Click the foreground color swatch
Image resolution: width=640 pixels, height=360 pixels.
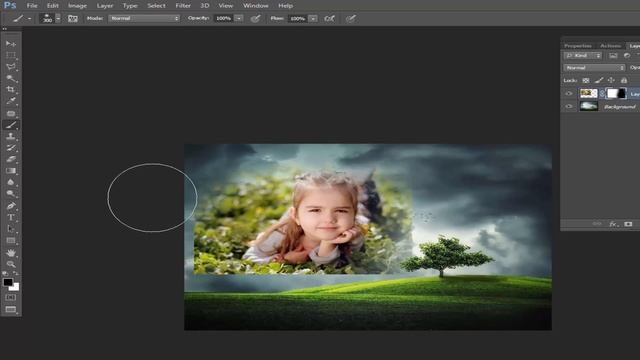click(7, 282)
